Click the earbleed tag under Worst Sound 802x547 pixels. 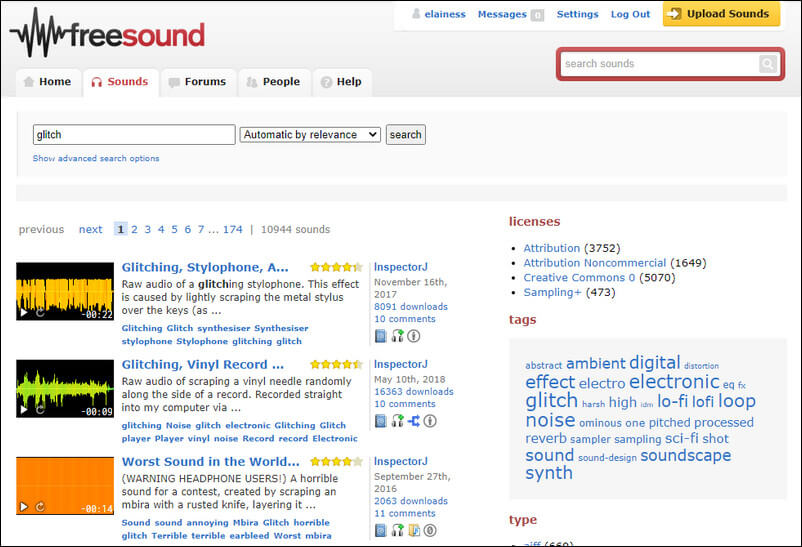point(249,536)
